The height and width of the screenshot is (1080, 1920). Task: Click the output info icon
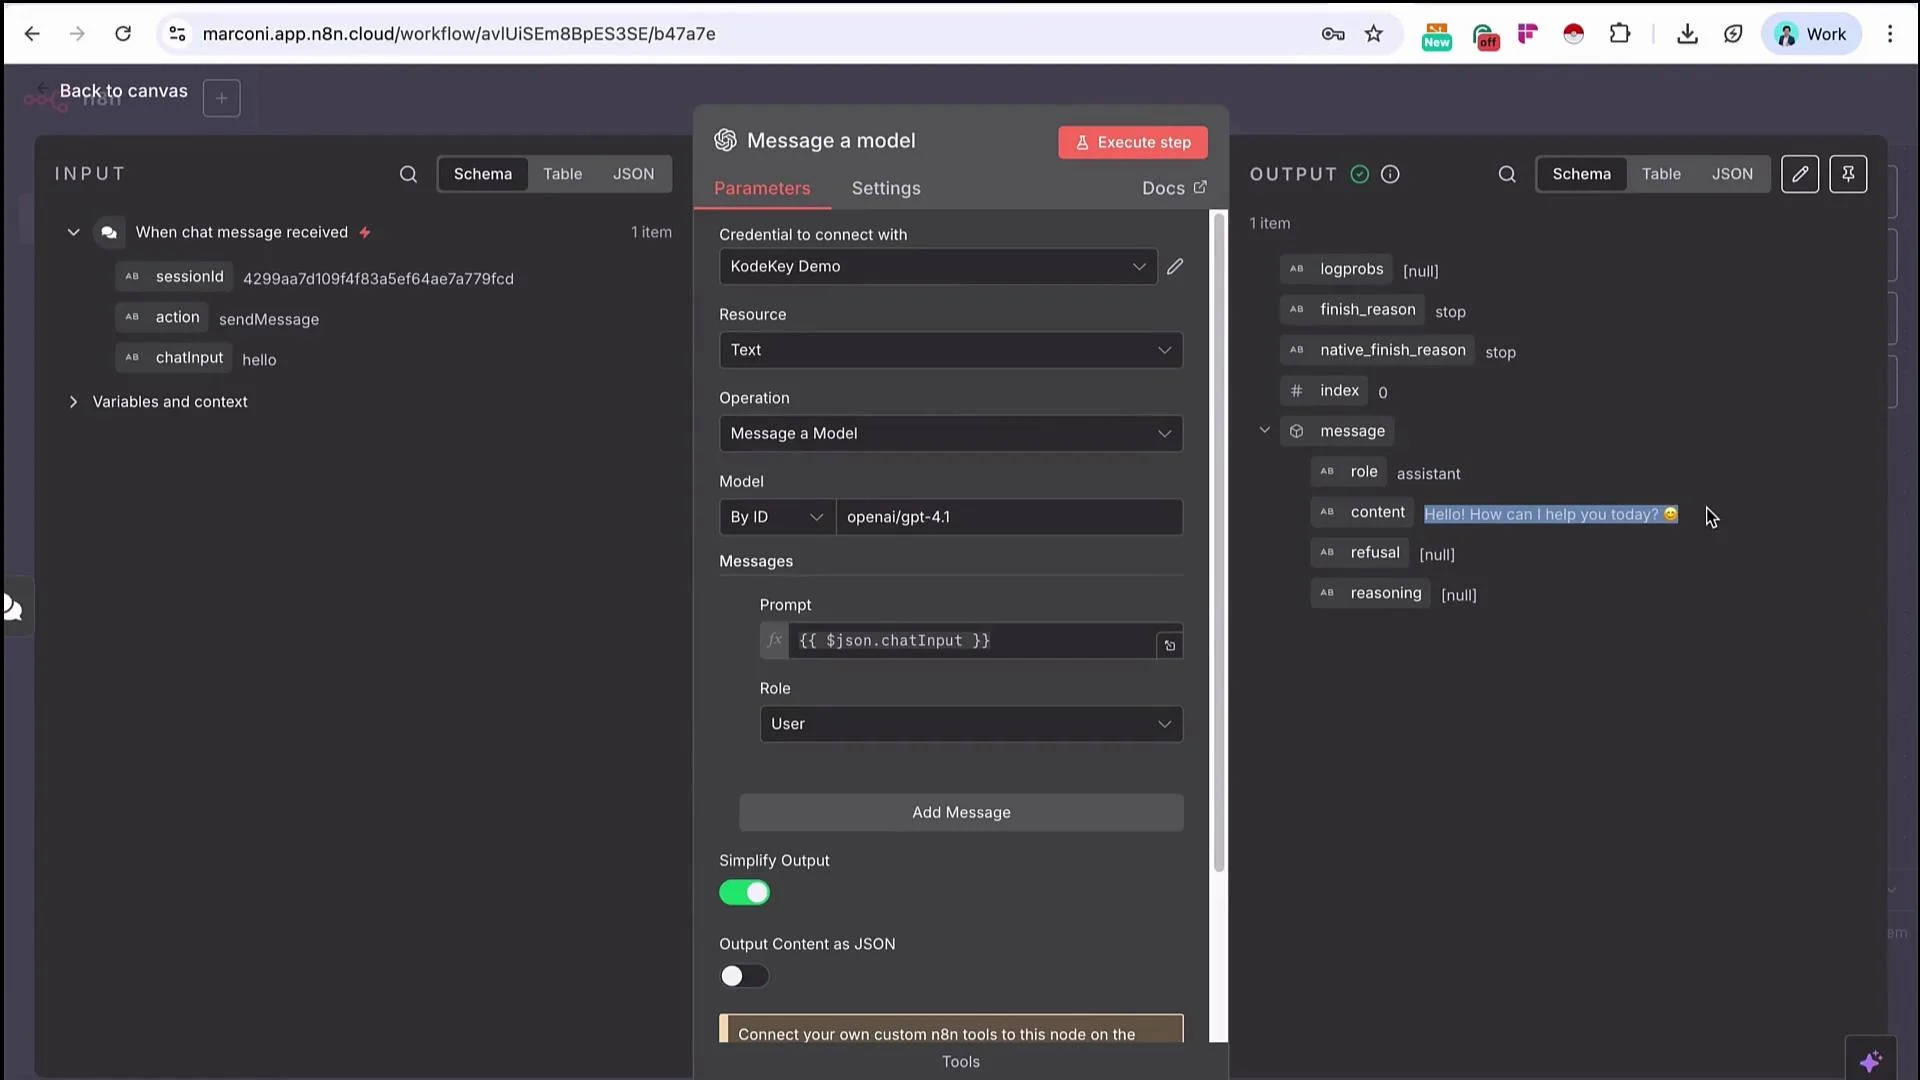click(x=1390, y=174)
